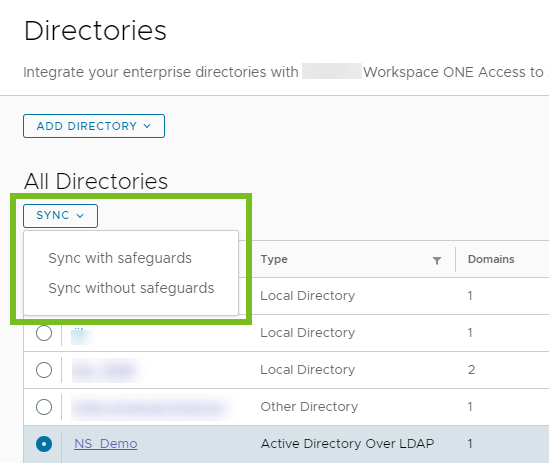Select radio button of second Local Directory row
This screenshot has height=463, width=549.
(44, 333)
